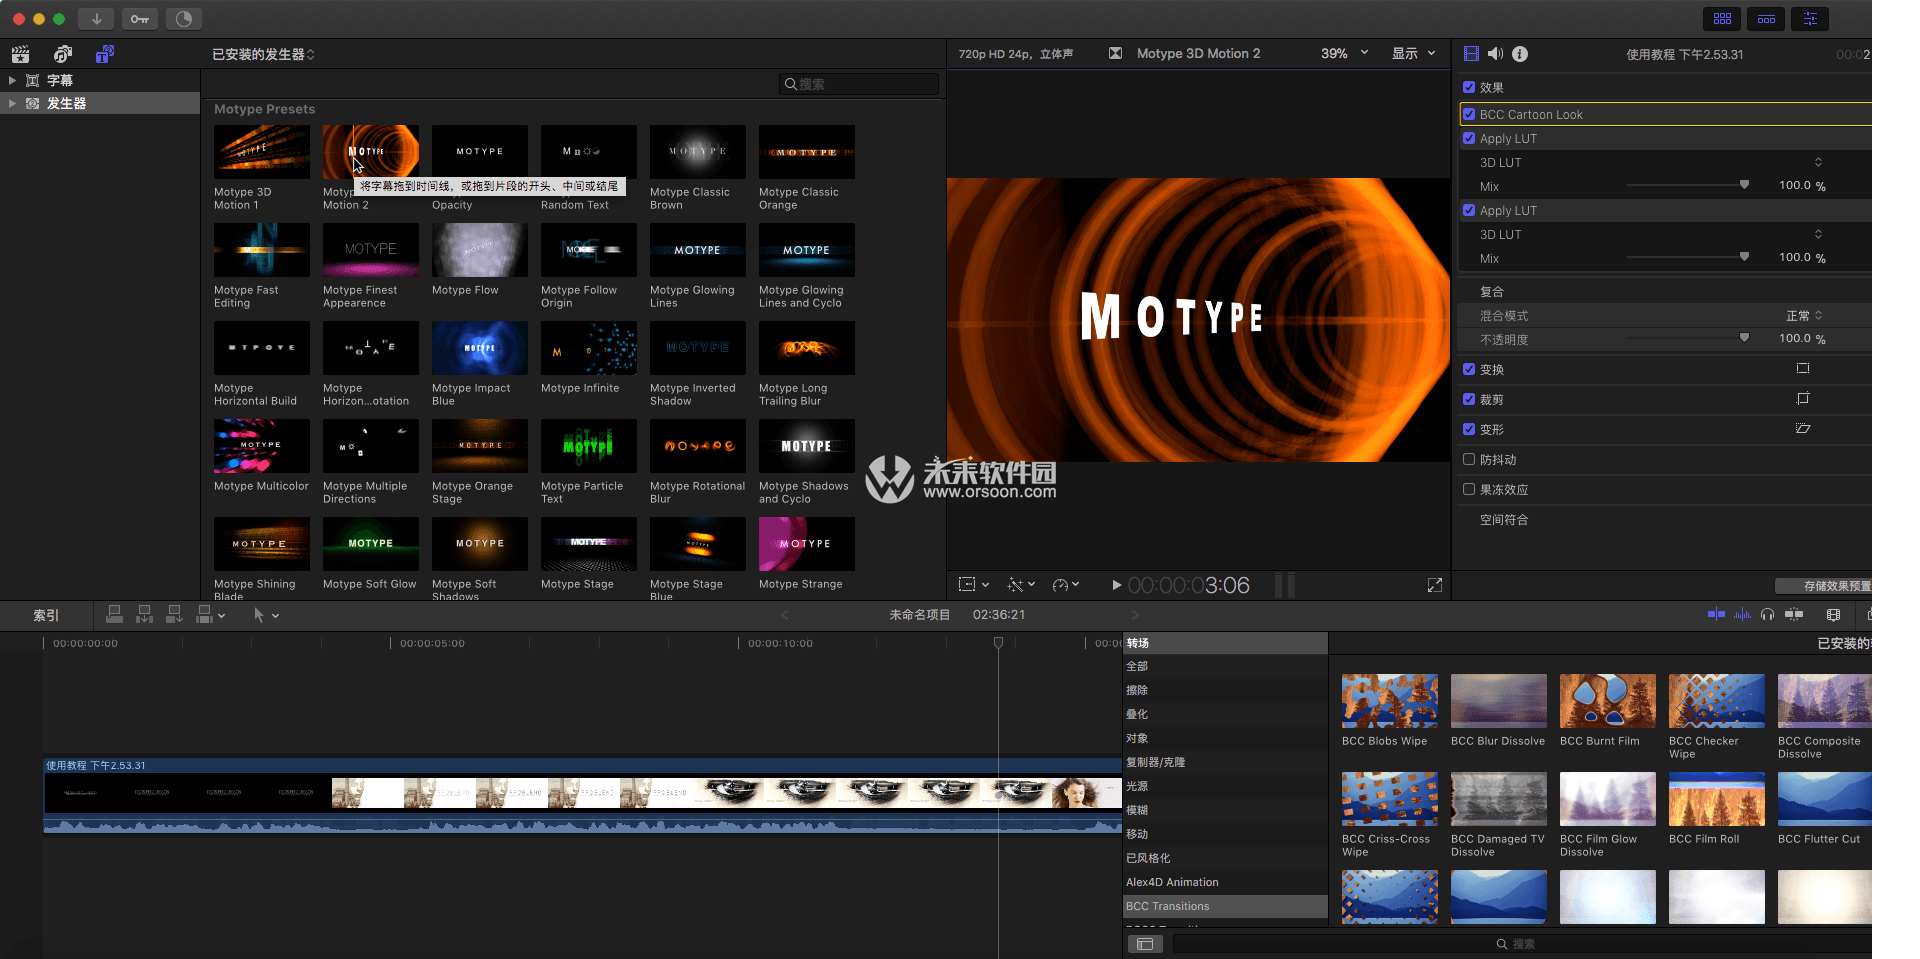Open the photos and audio sidebar icon
Viewport: 1920px width, 959px height.
pos(63,54)
